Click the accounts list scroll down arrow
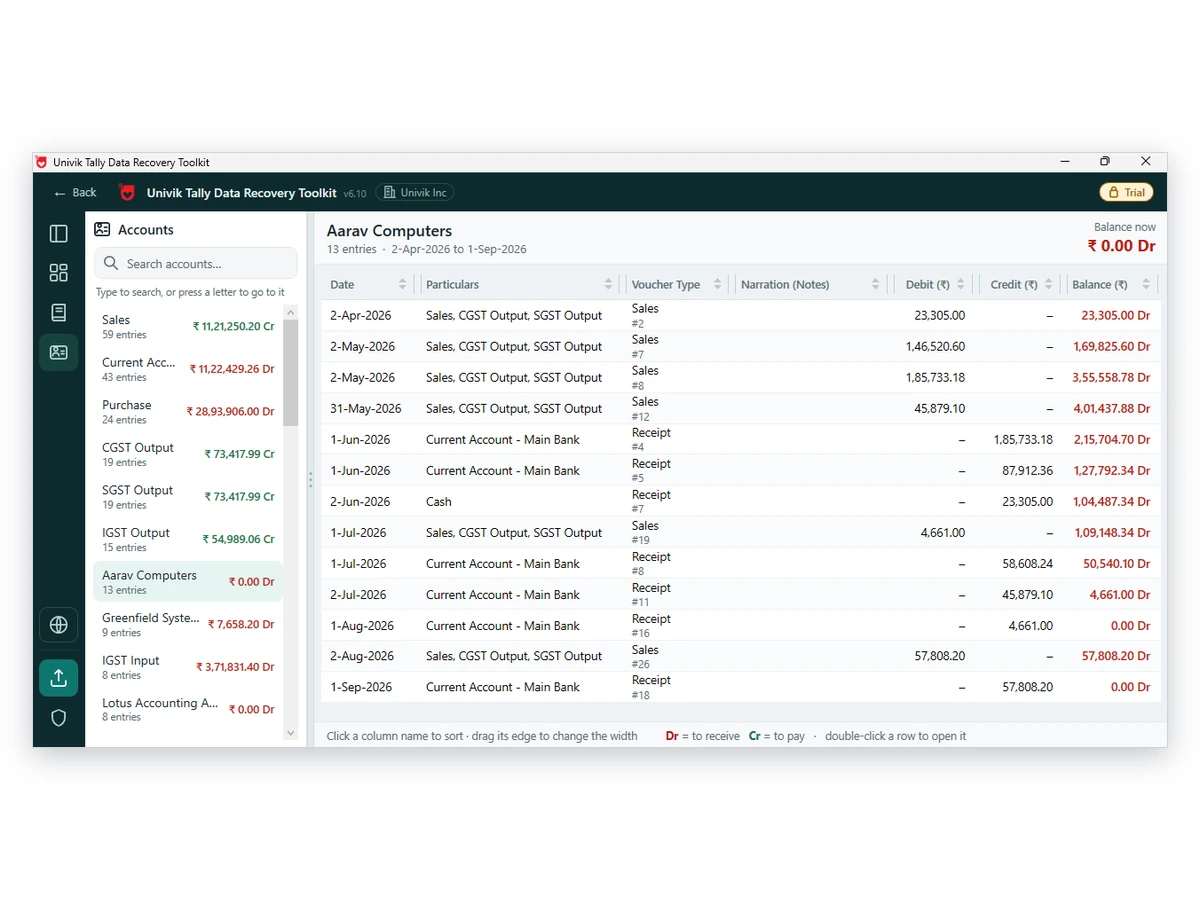 click(x=291, y=733)
